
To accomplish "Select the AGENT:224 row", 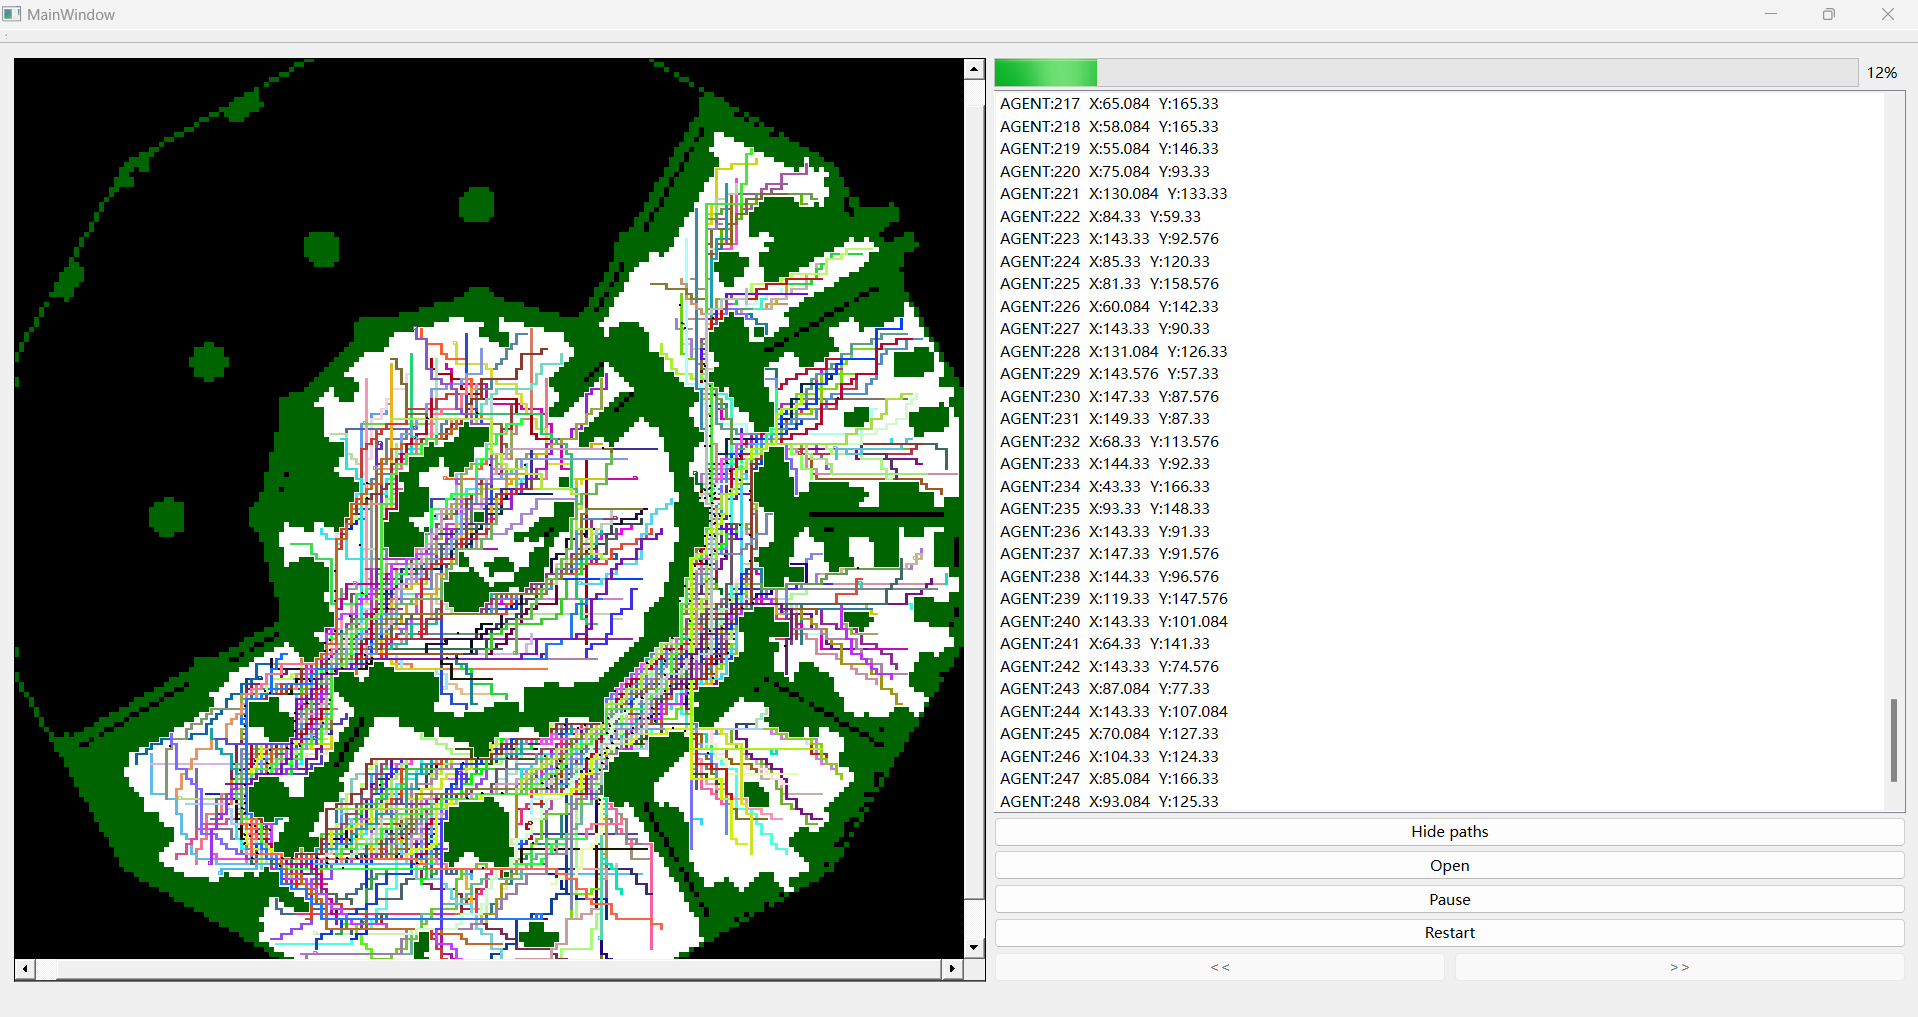I will pyautogui.click(x=1440, y=261).
